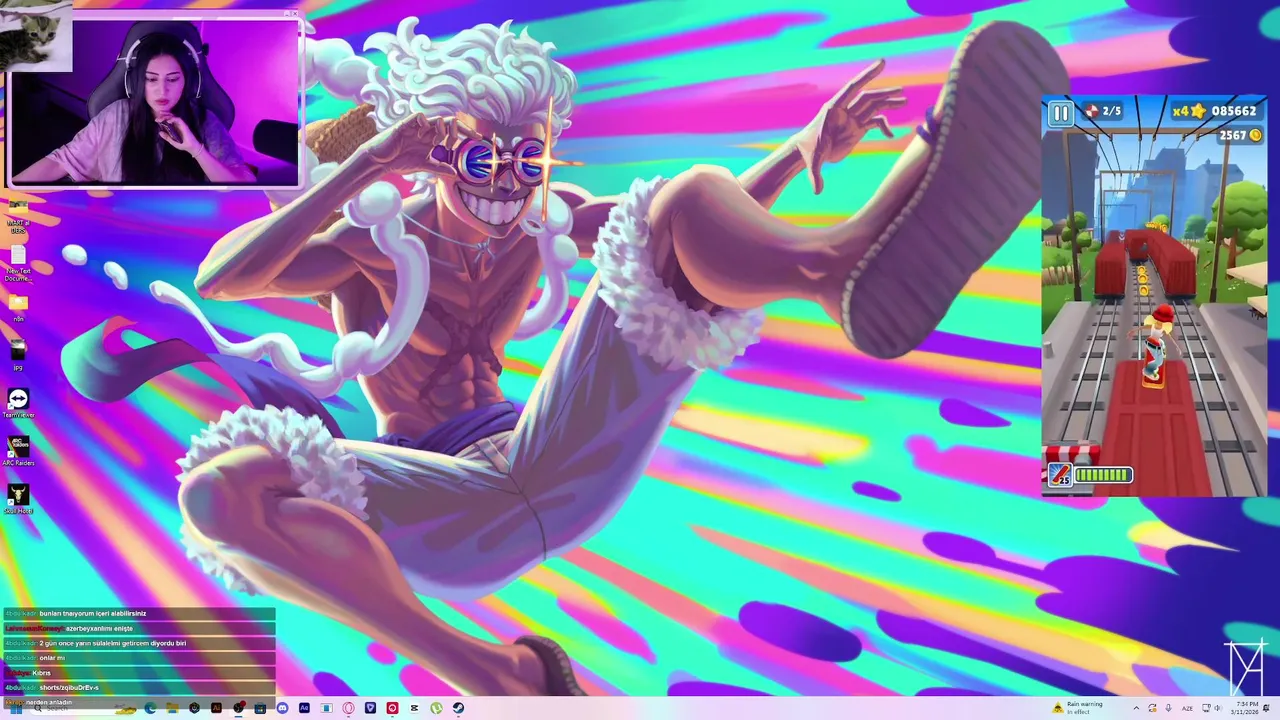The height and width of the screenshot is (720, 1280).
Task: Open the jpg image file on desktop
Action: (x=18, y=355)
